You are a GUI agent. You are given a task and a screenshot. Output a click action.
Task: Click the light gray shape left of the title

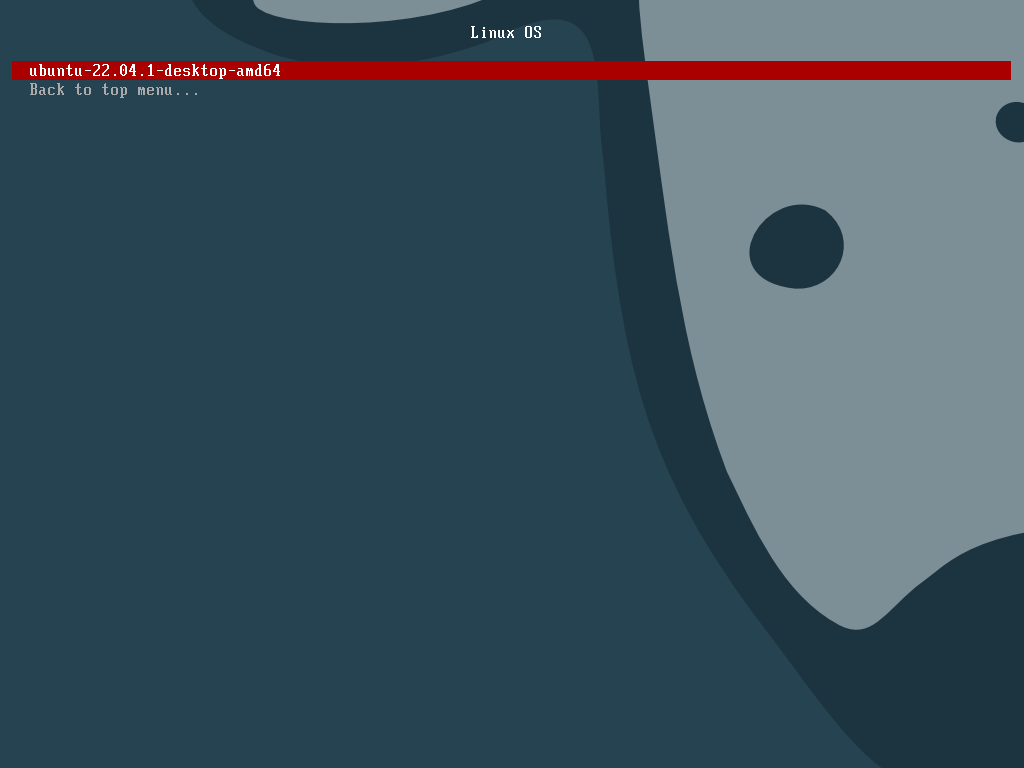(350, 12)
